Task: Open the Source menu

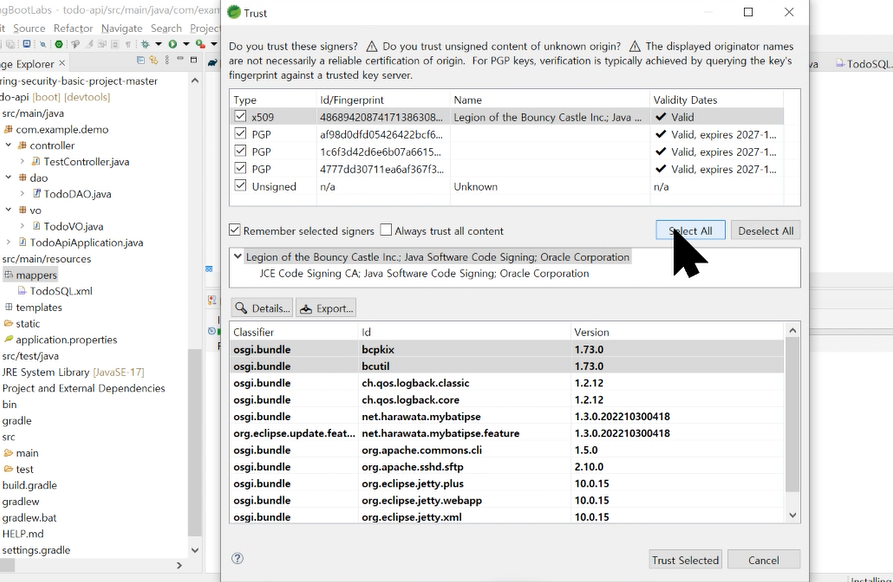Action: pos(29,28)
